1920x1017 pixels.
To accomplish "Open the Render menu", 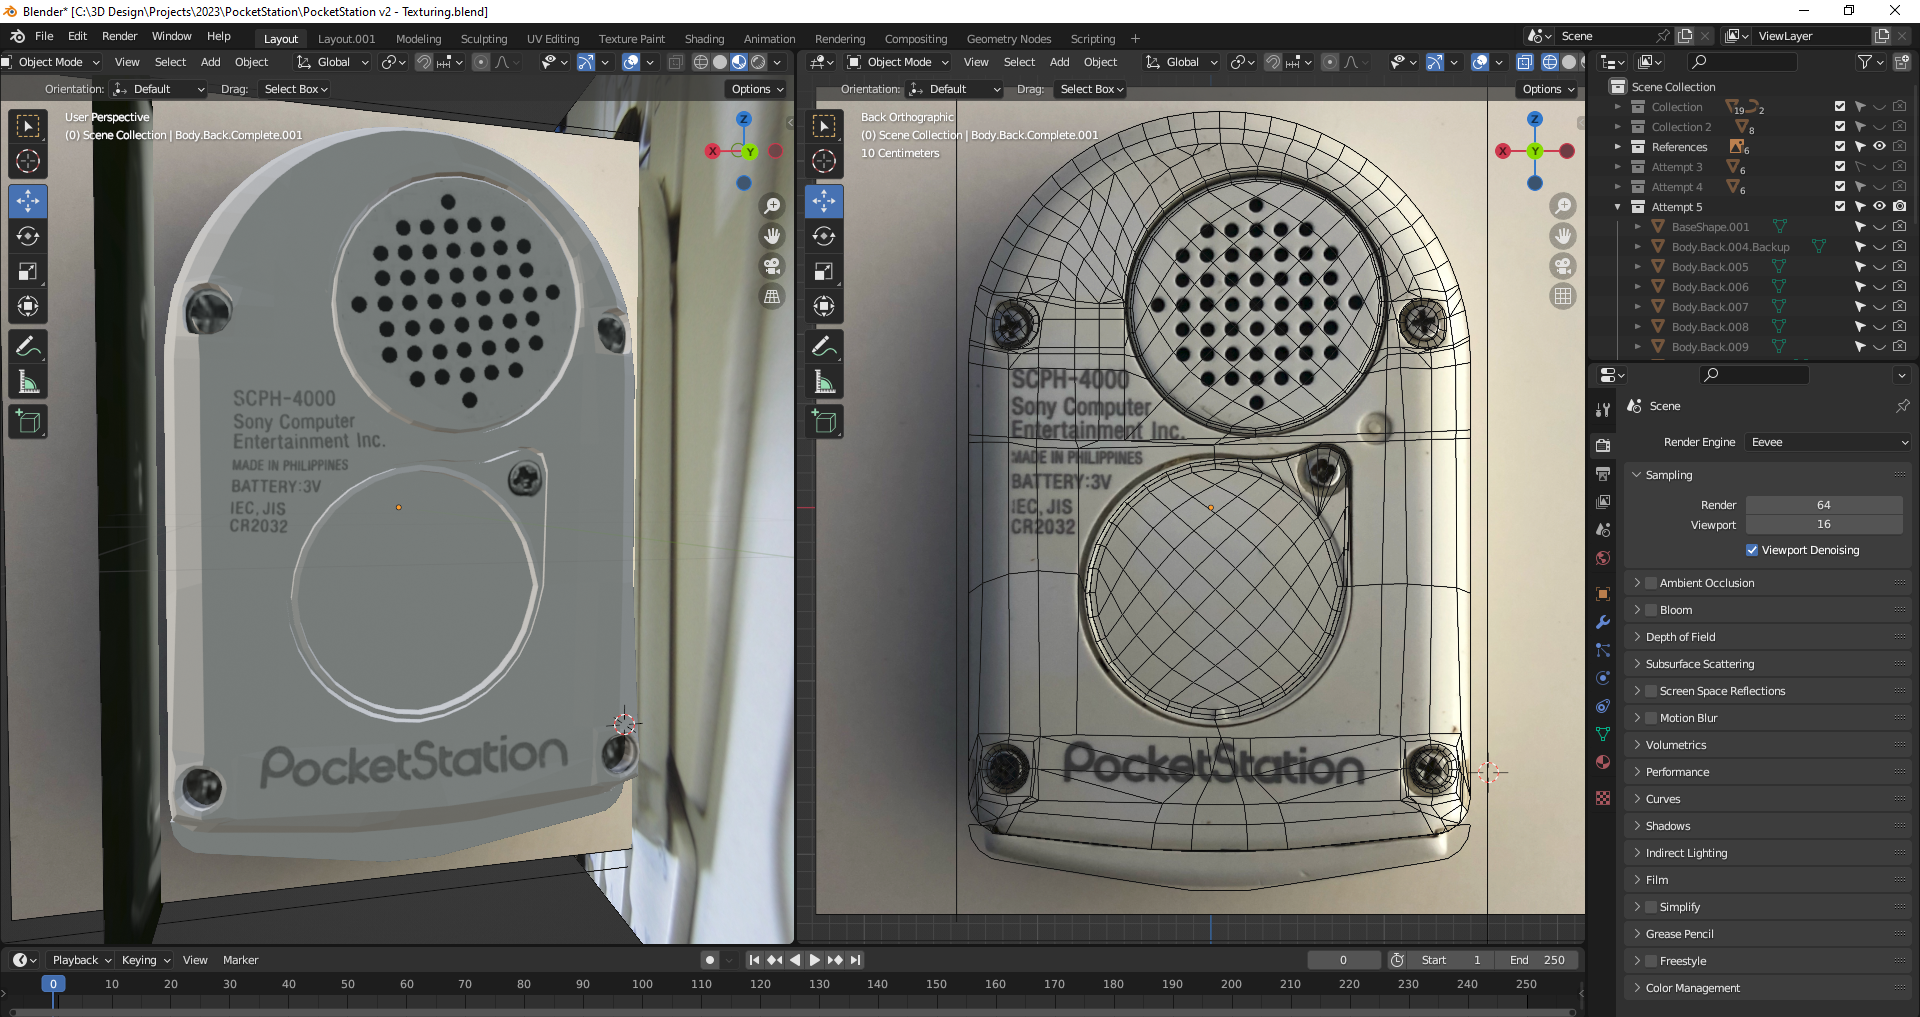I will point(120,36).
